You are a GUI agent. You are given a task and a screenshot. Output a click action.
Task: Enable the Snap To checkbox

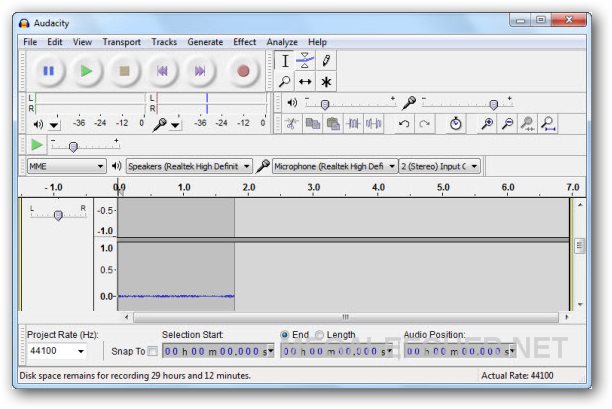click(x=153, y=351)
